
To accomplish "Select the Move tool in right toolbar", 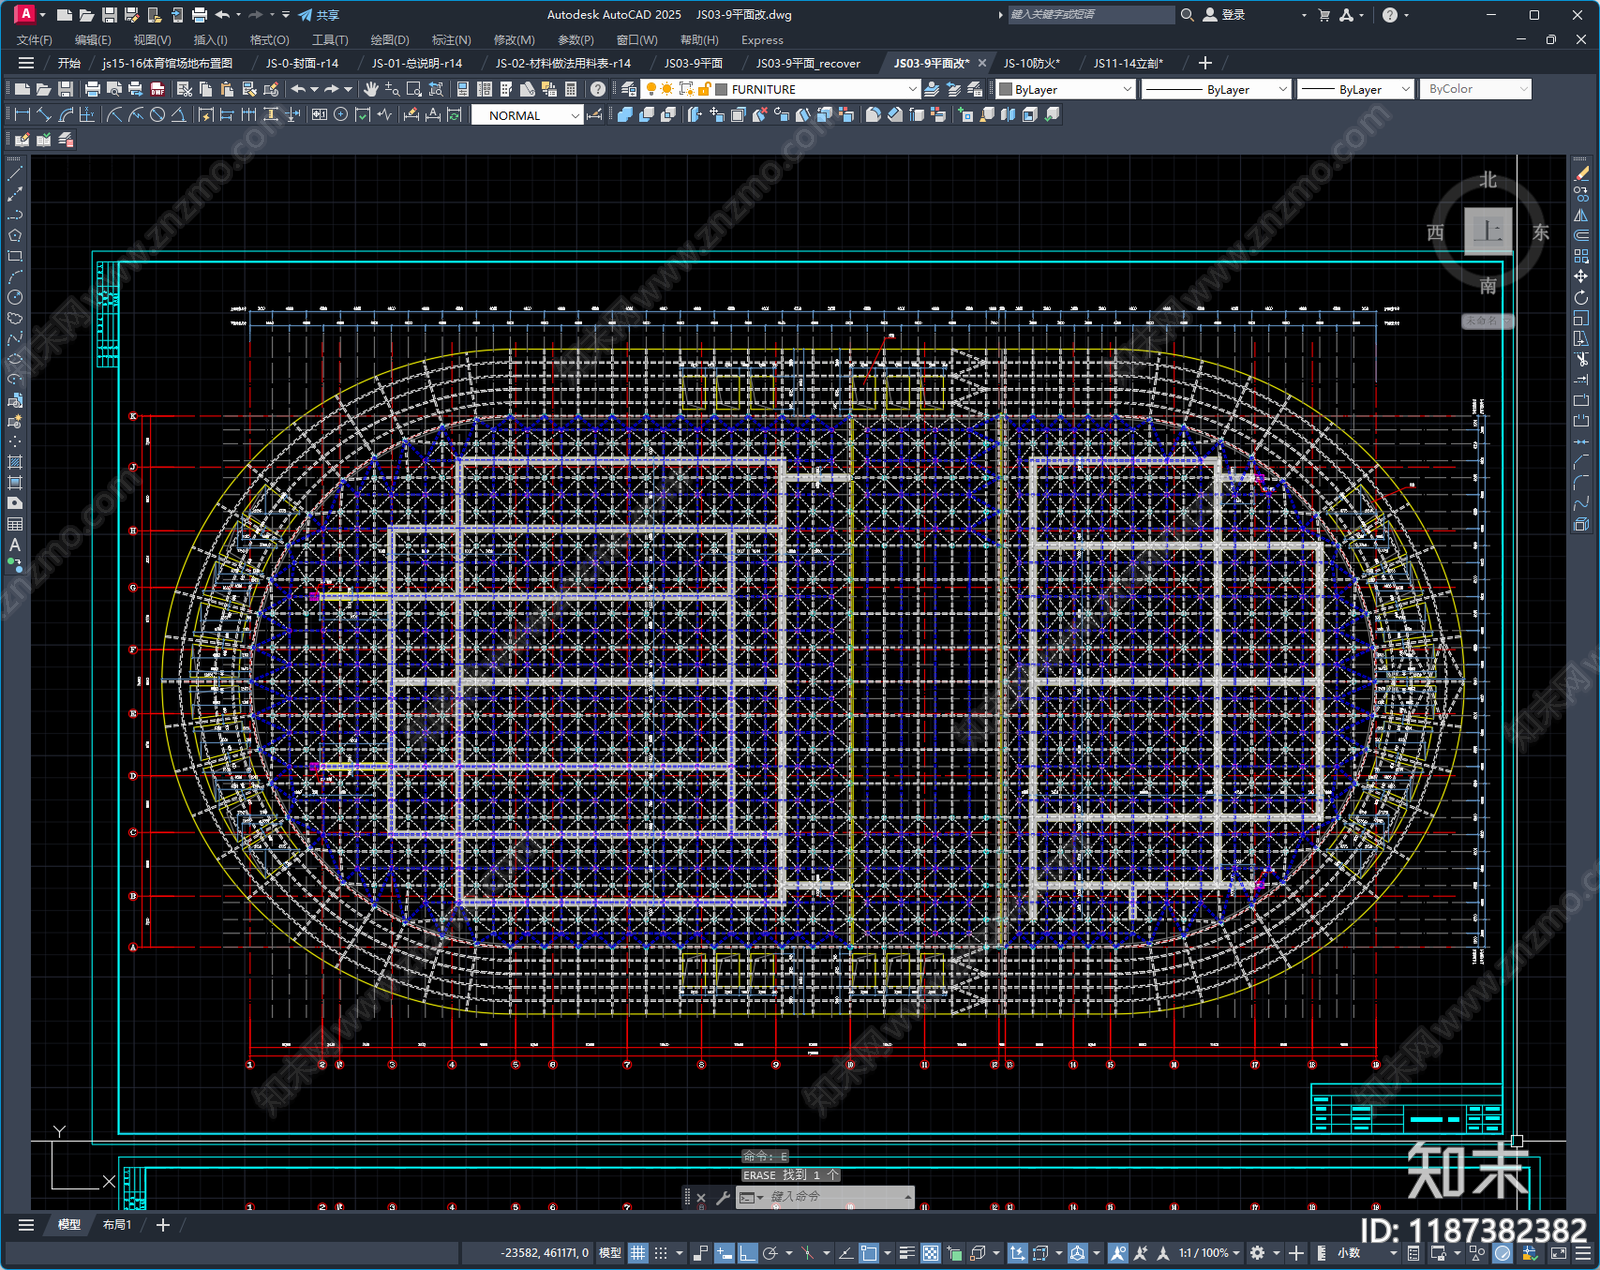I will click(x=1581, y=276).
